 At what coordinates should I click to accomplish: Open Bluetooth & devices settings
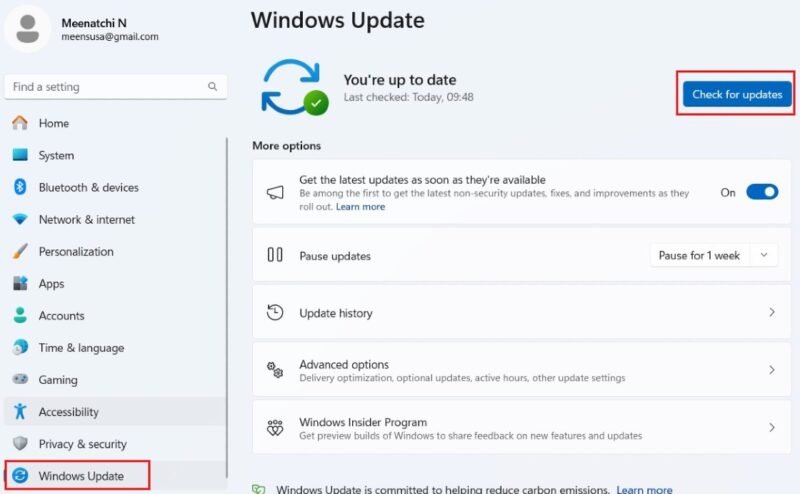[x=115, y=187]
